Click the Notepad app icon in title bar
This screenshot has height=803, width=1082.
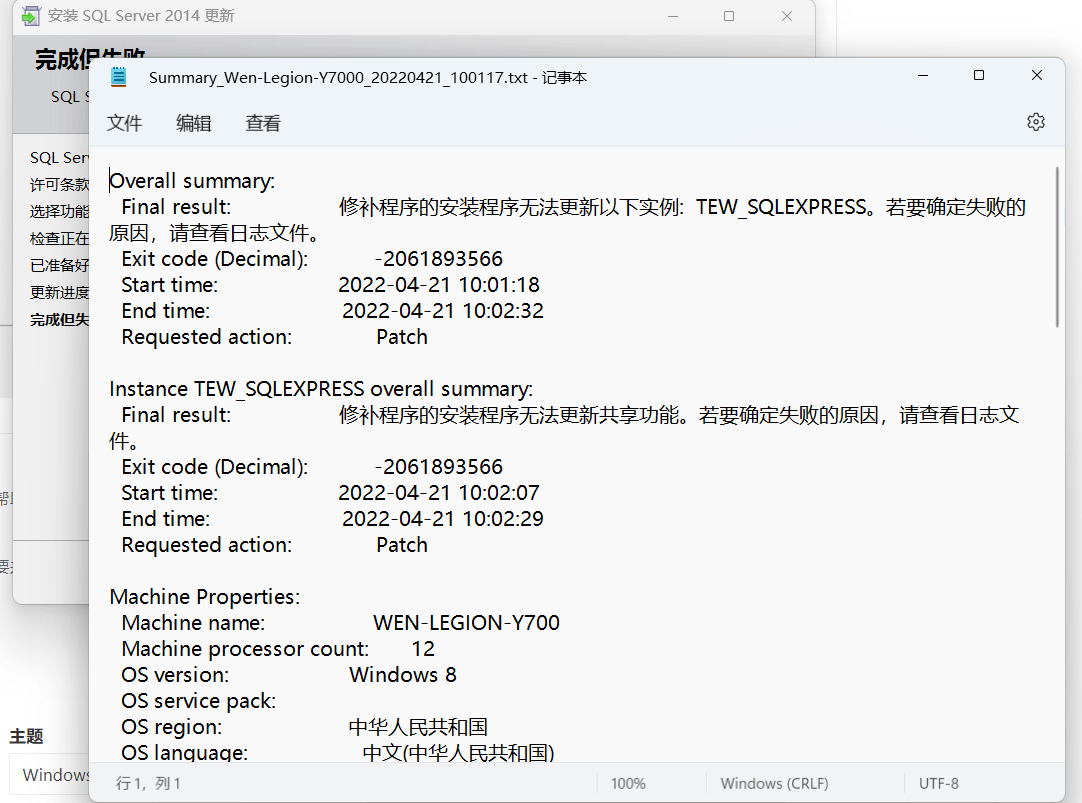119,77
